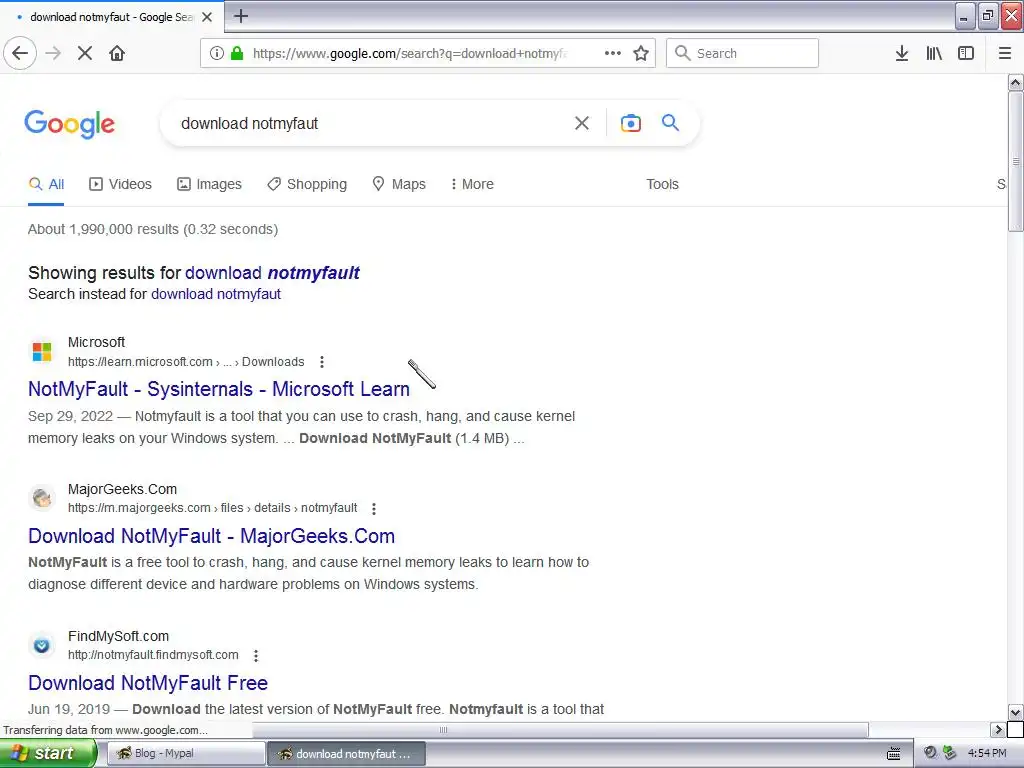Switch to Maps results

(x=398, y=184)
